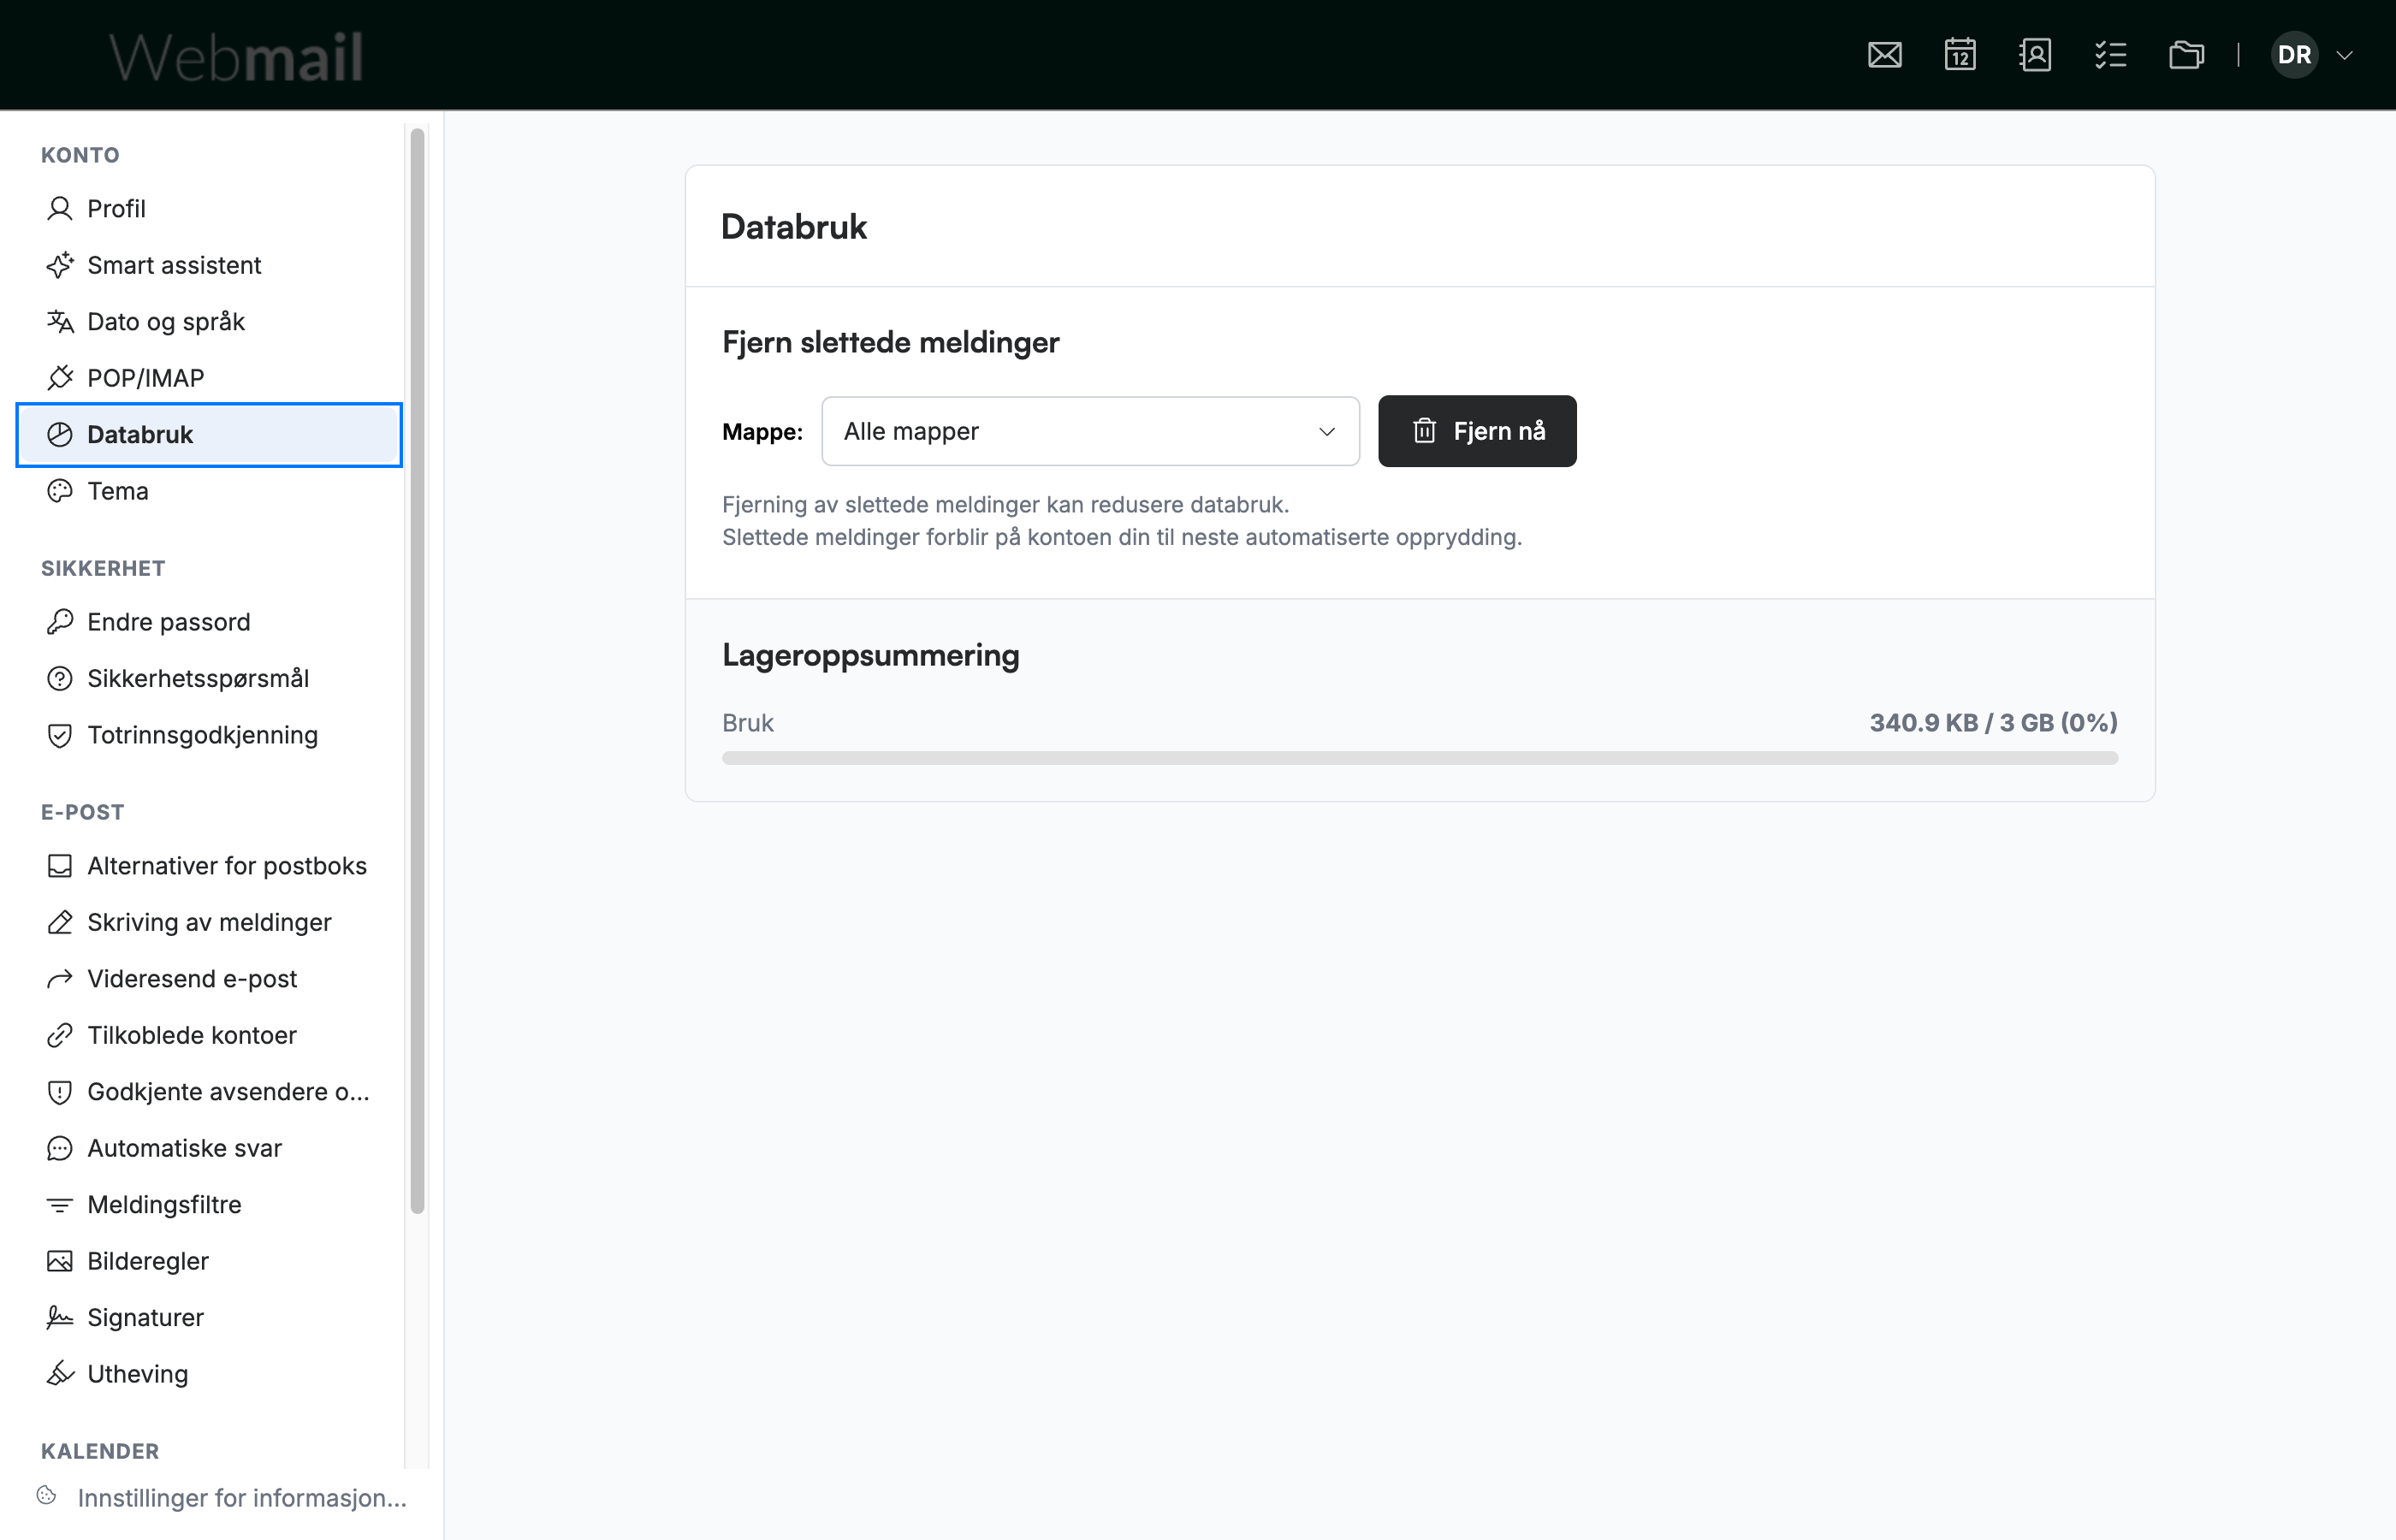Click the Smart assistent sparkle icon
Image resolution: width=2396 pixels, height=1540 pixels.
60,265
